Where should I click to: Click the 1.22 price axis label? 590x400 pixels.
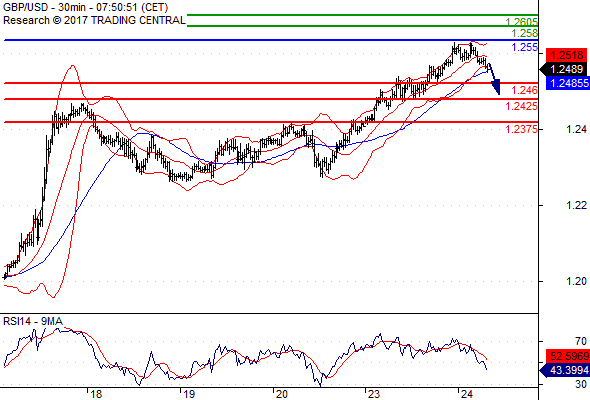click(576, 205)
